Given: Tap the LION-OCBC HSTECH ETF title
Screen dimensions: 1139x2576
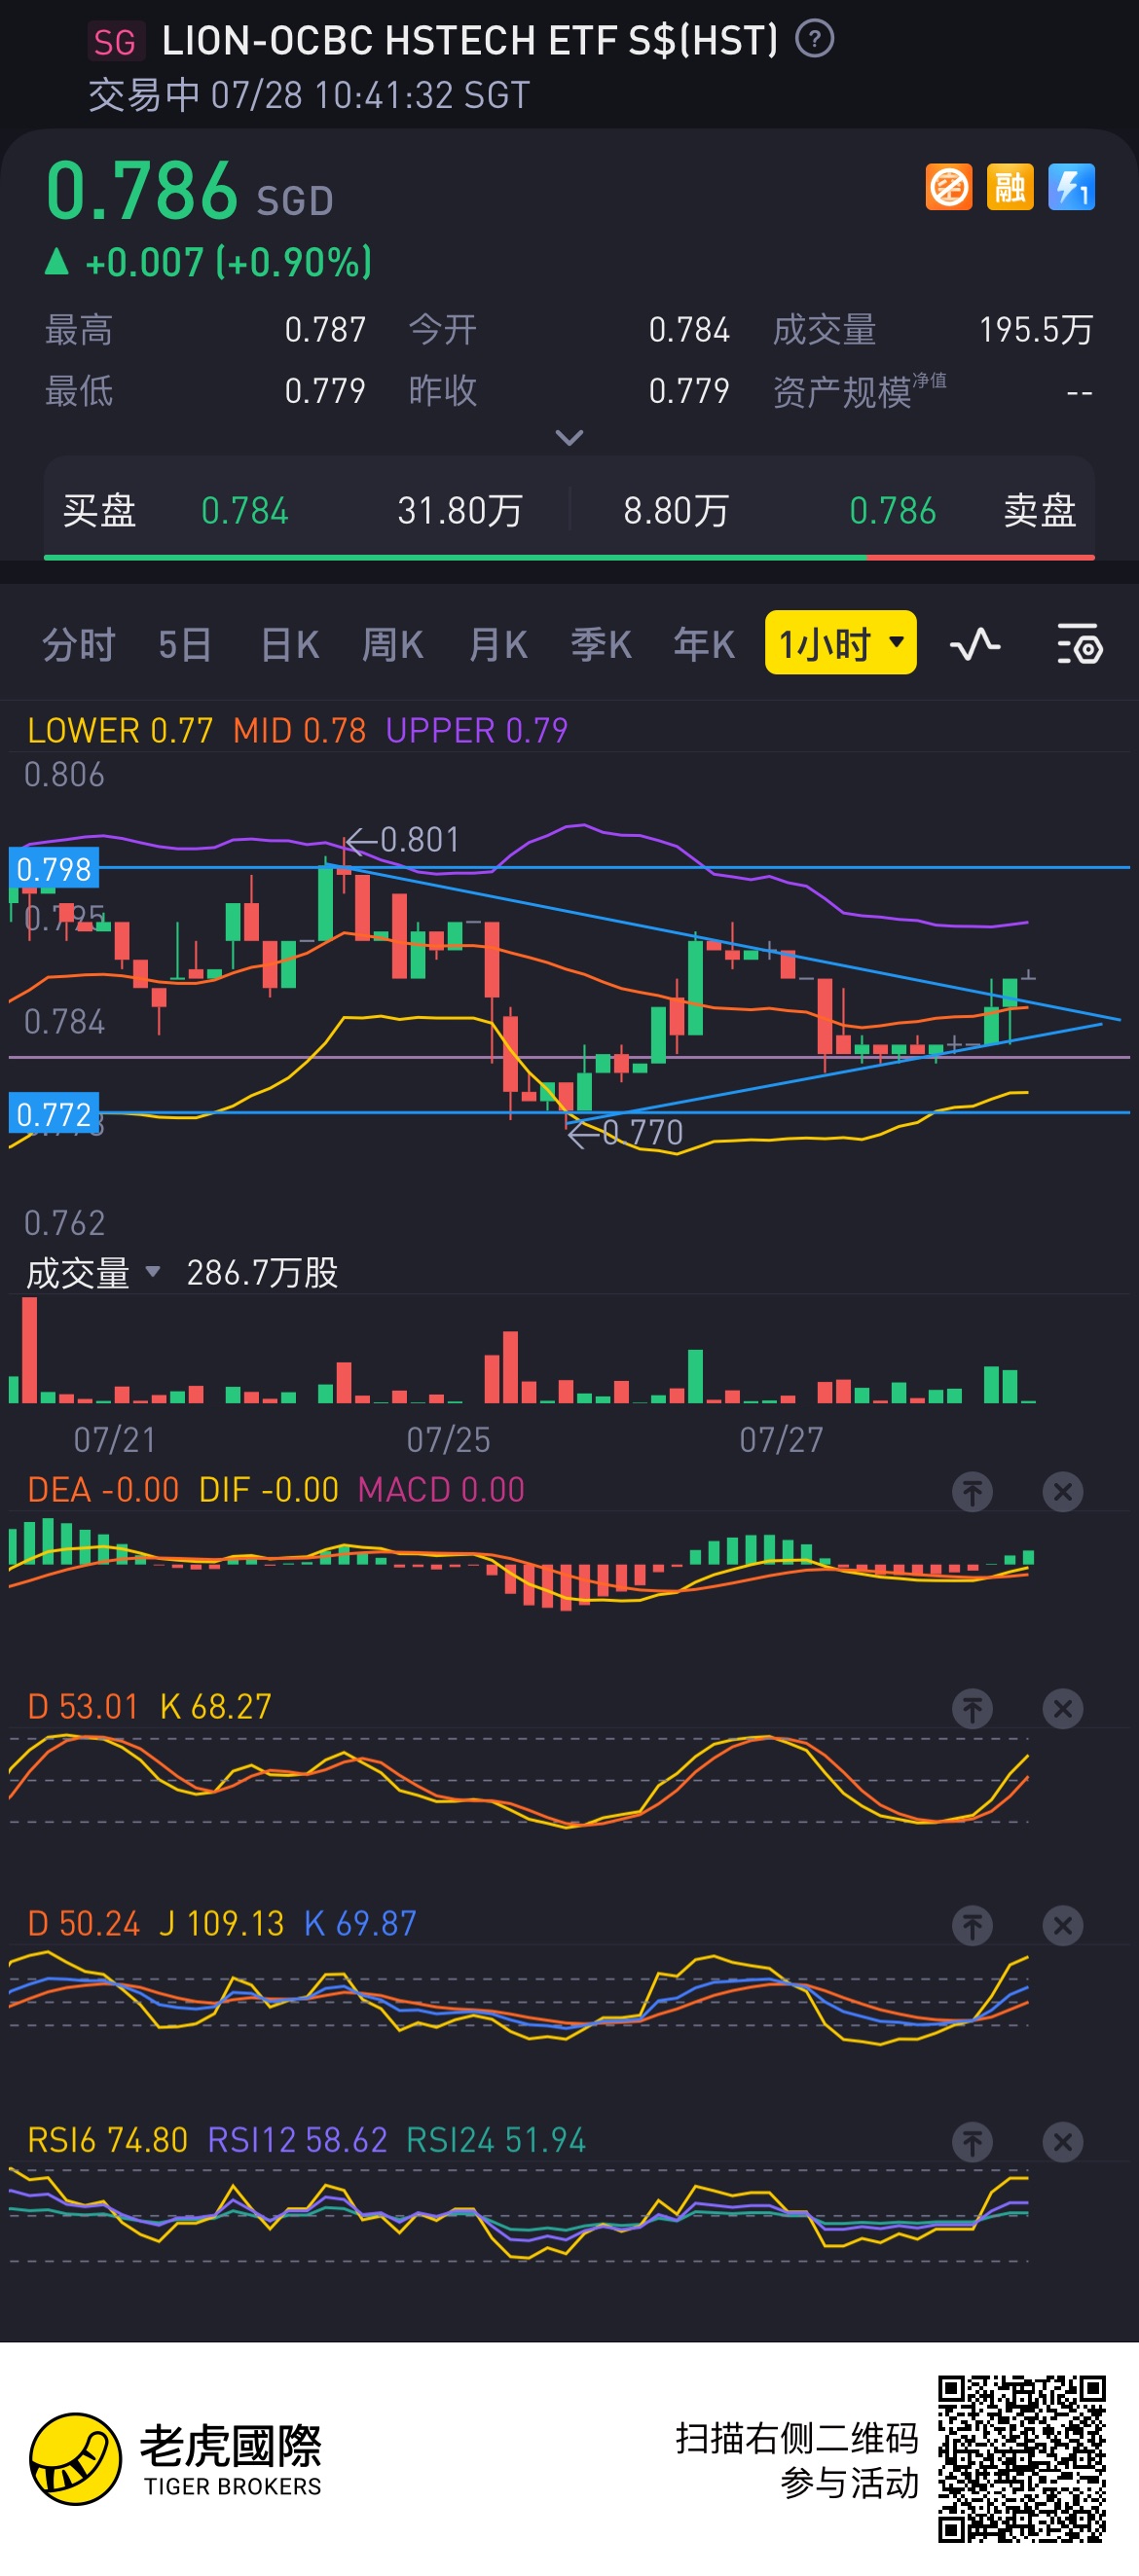Looking at the screenshot, I should click(x=470, y=41).
